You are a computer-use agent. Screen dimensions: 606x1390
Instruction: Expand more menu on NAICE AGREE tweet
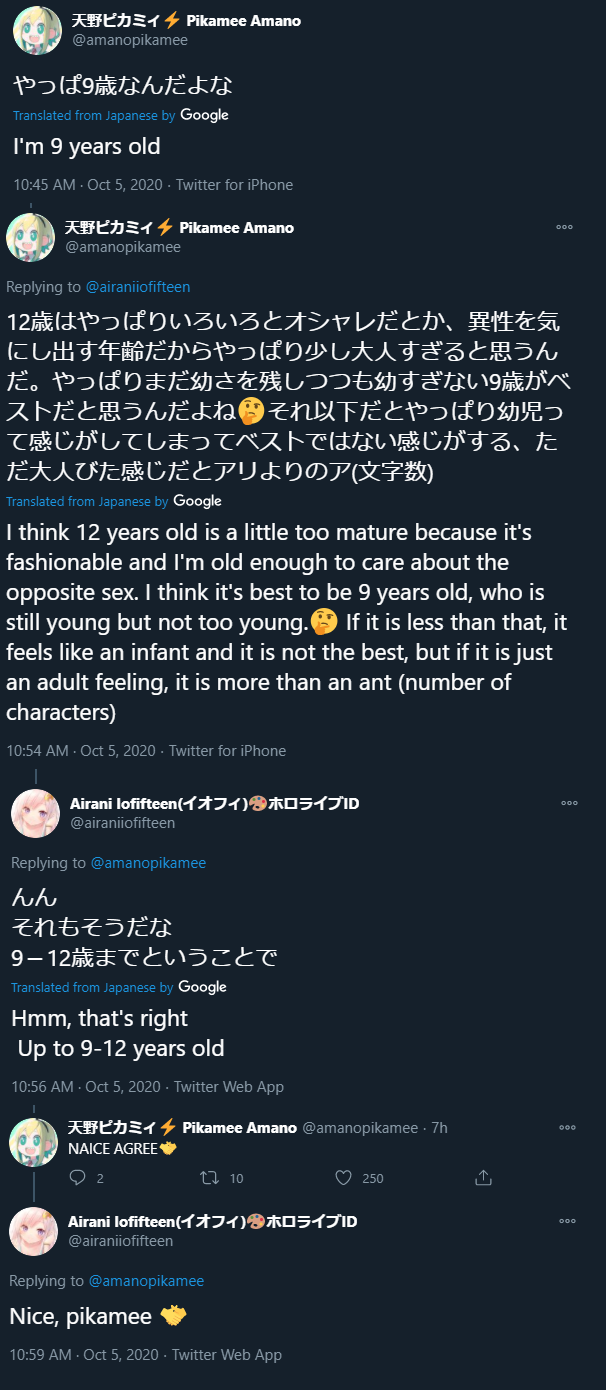click(567, 1128)
